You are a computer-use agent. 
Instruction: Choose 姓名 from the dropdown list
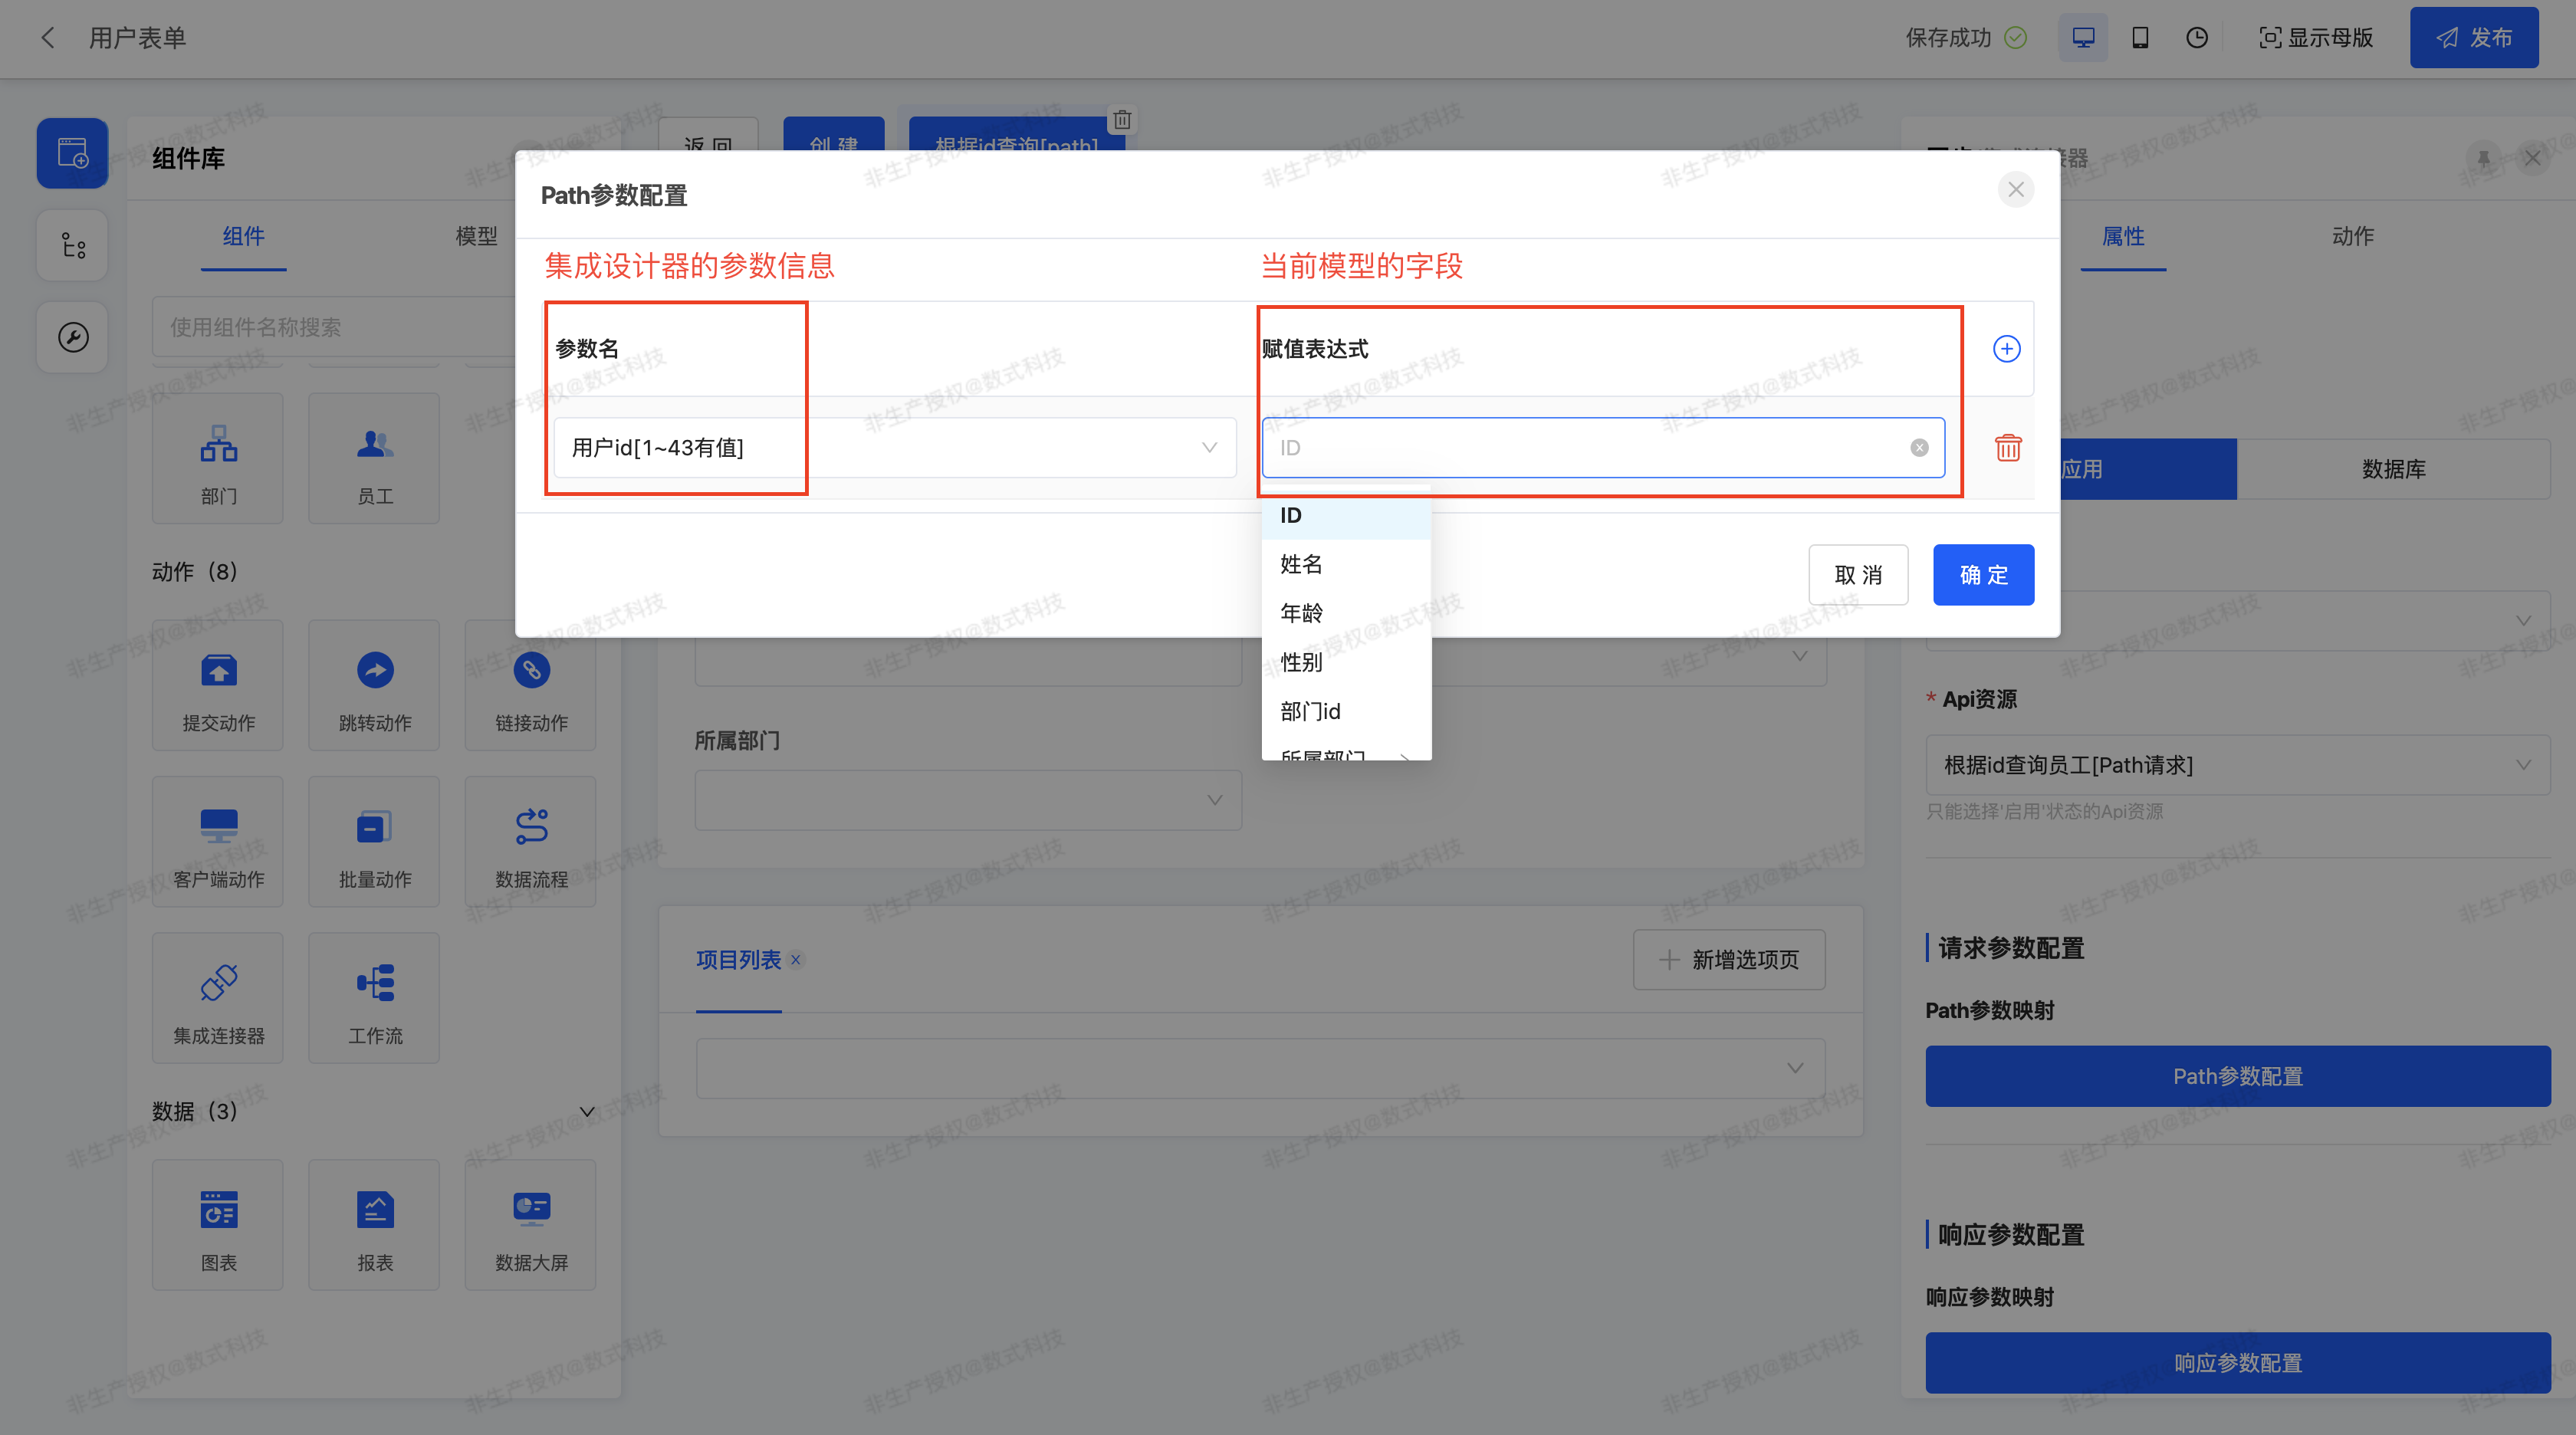[x=1346, y=564]
